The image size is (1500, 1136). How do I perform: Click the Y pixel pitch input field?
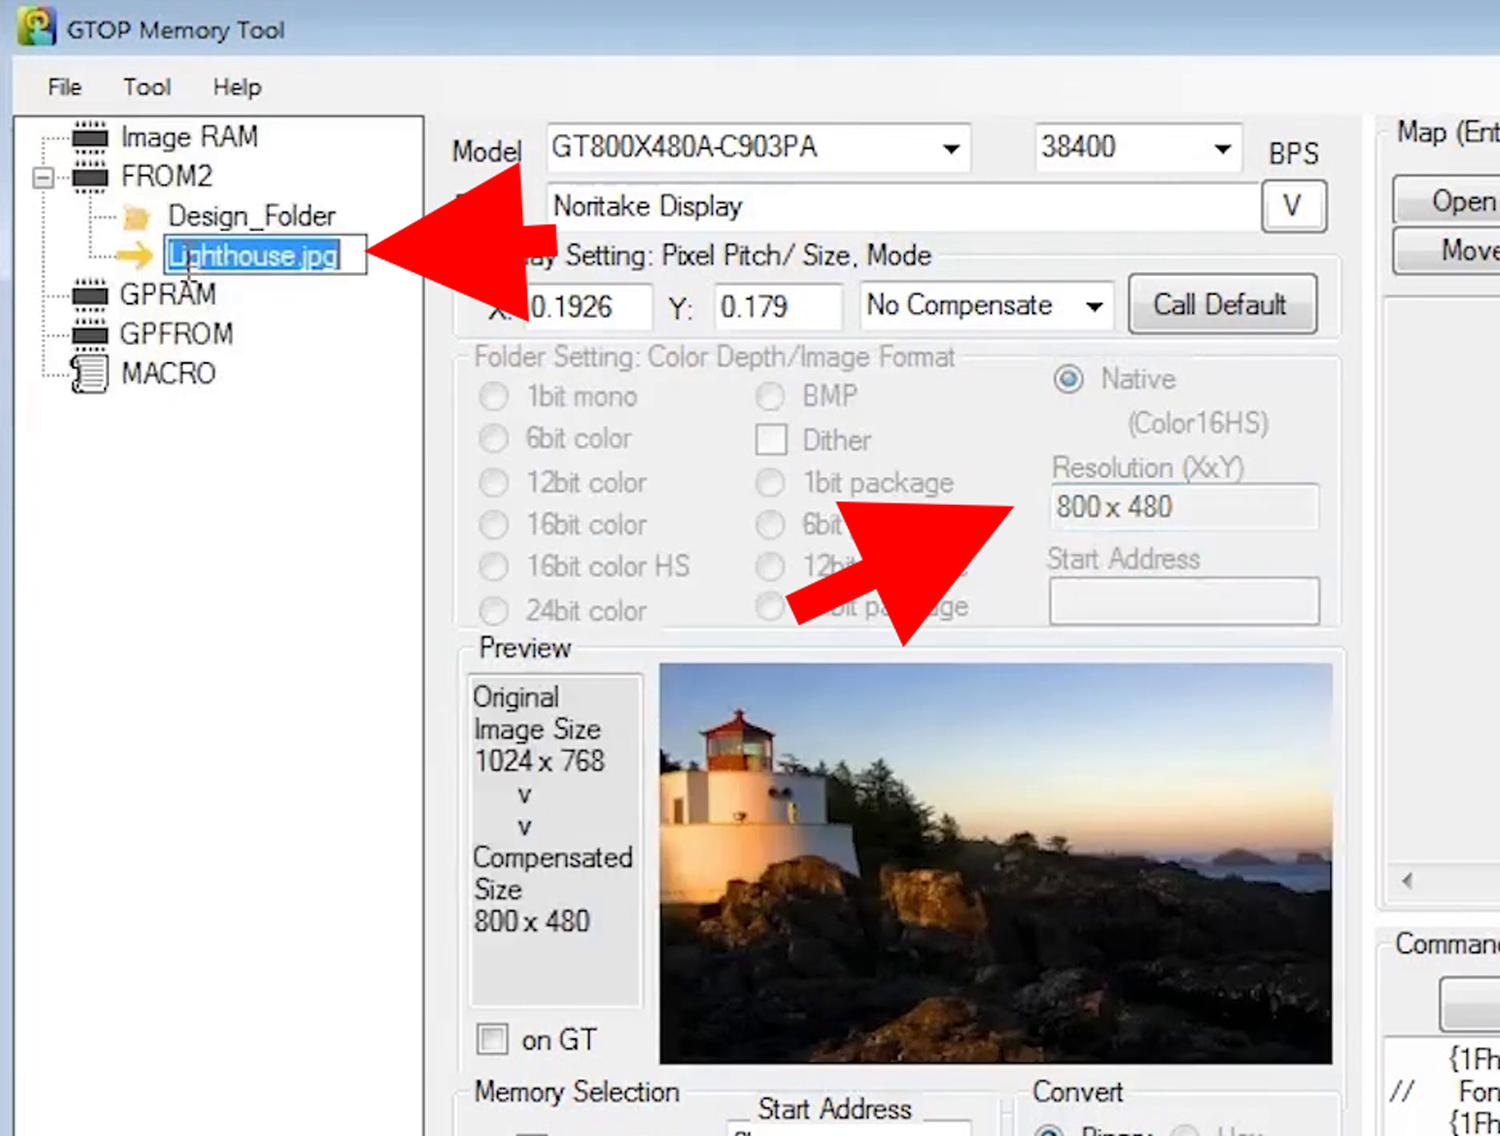pos(777,307)
